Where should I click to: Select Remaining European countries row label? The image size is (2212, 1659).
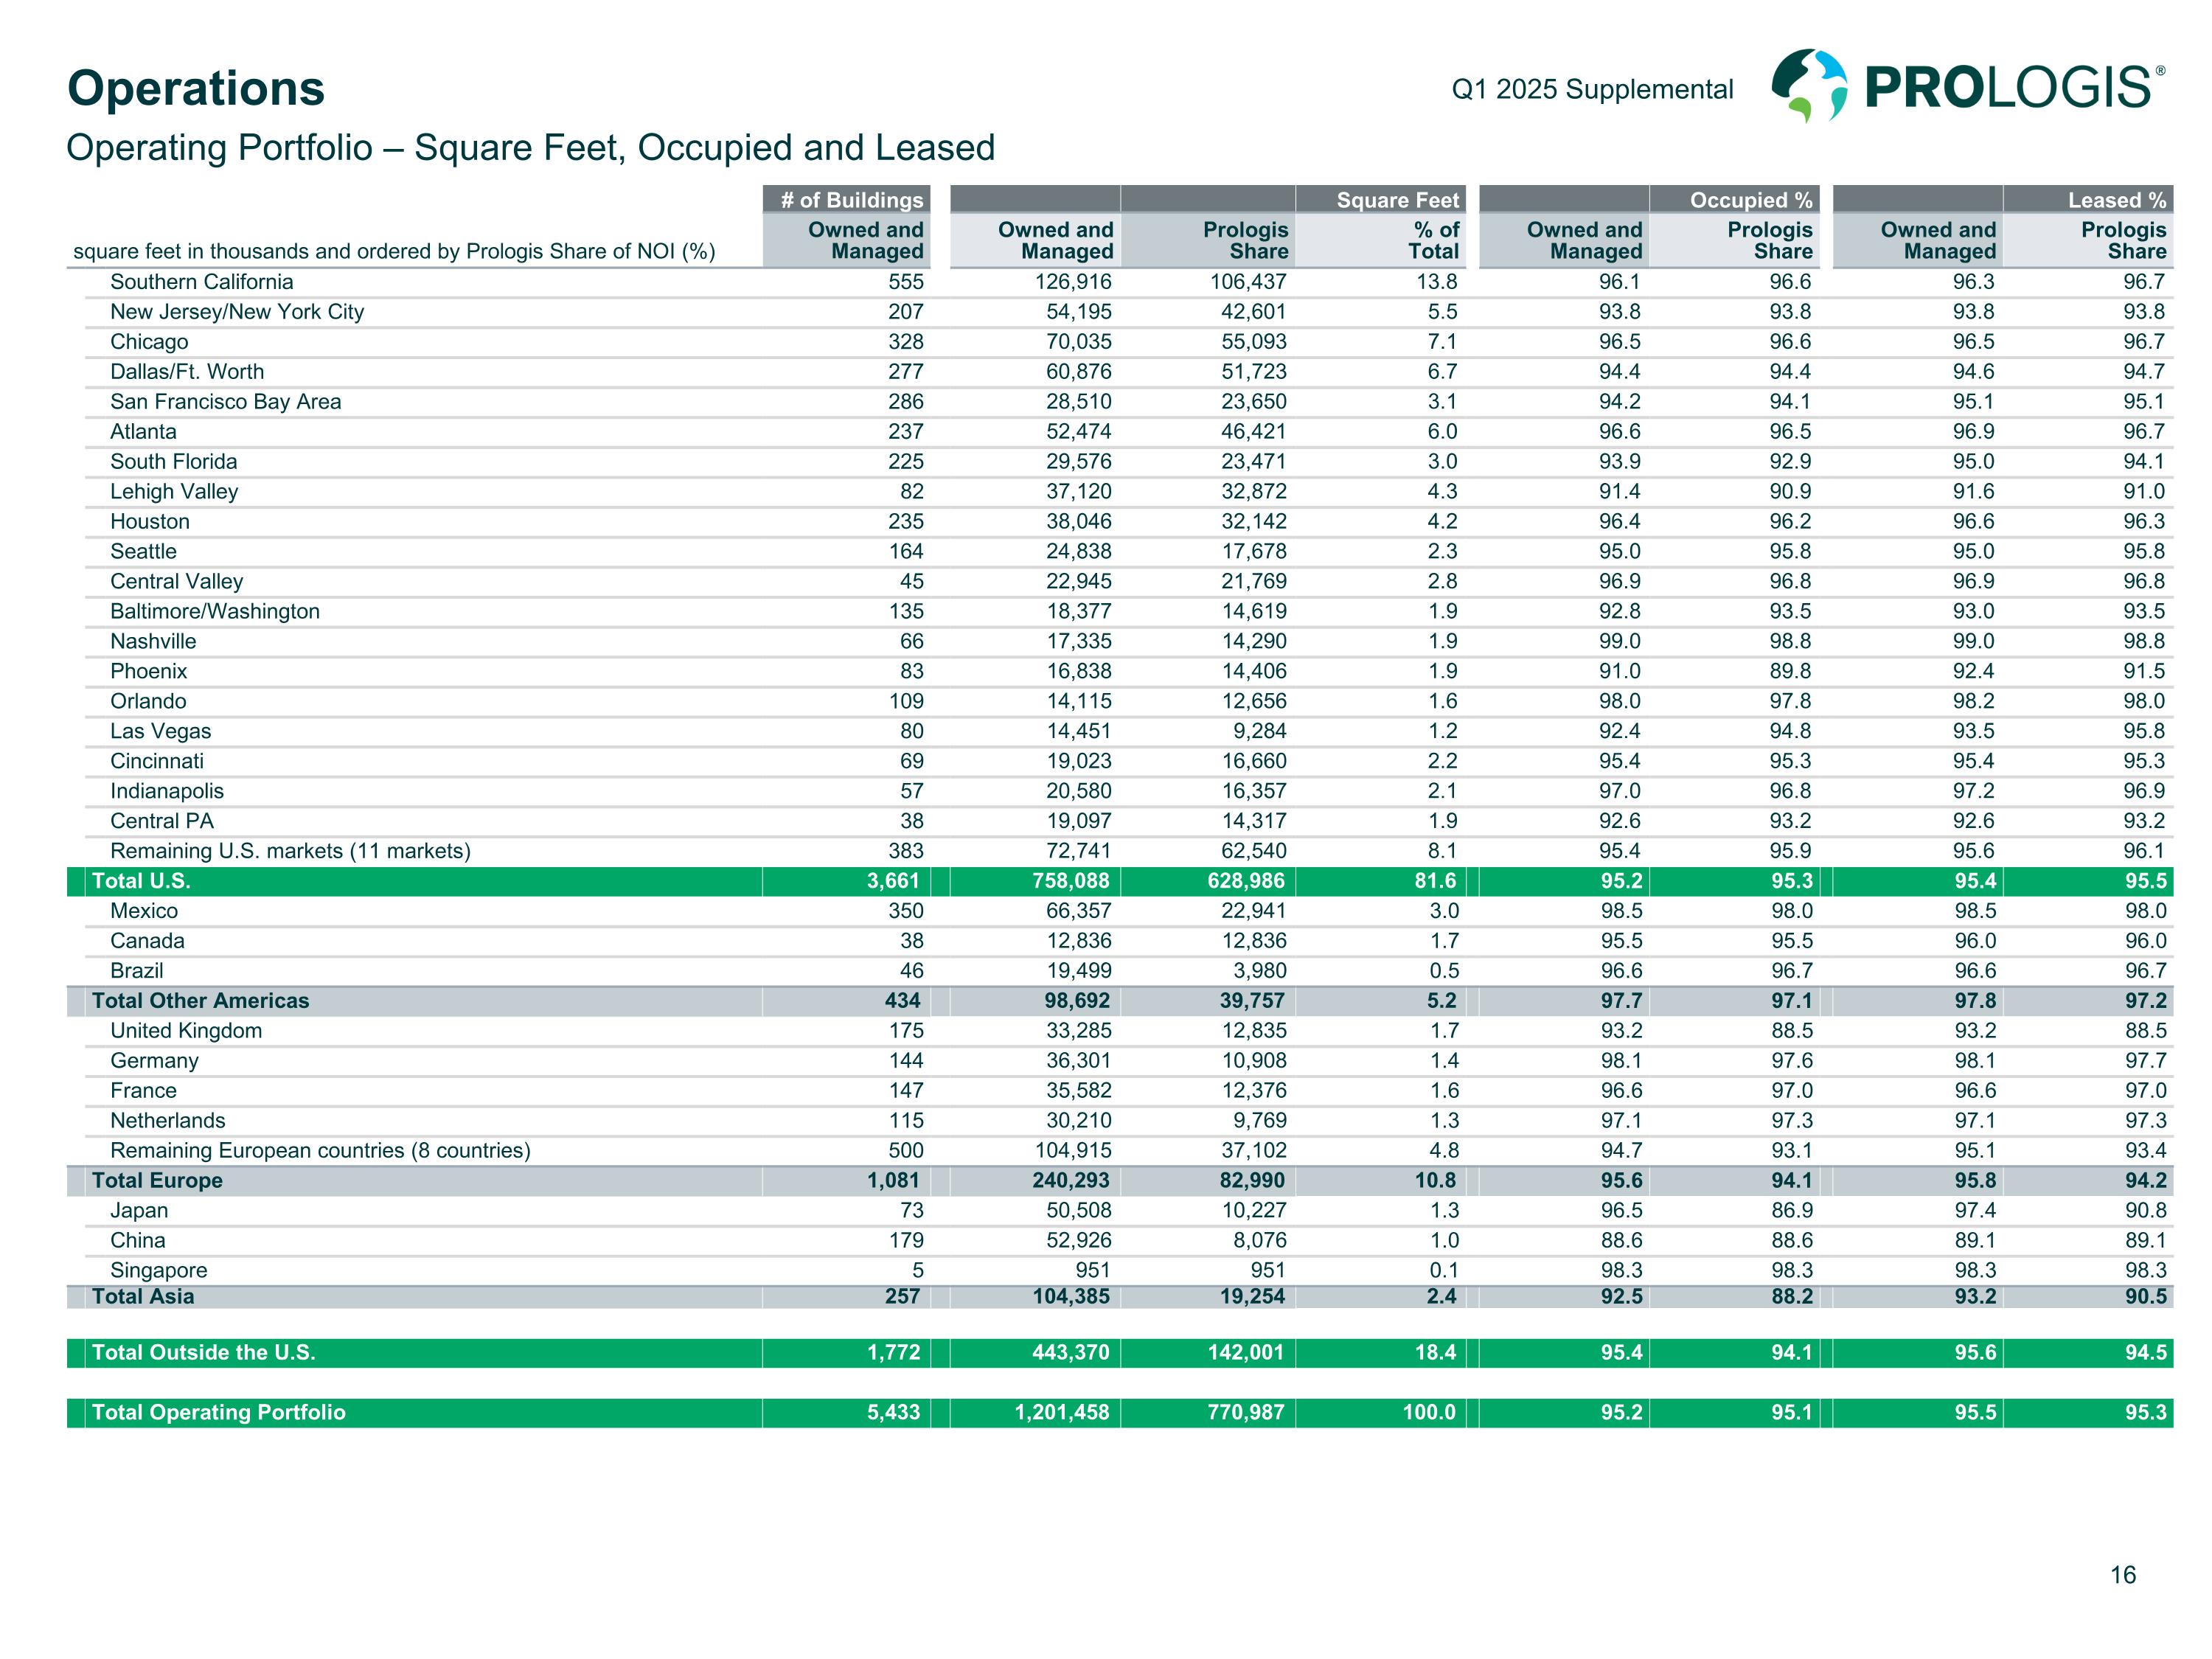[x=320, y=1151]
